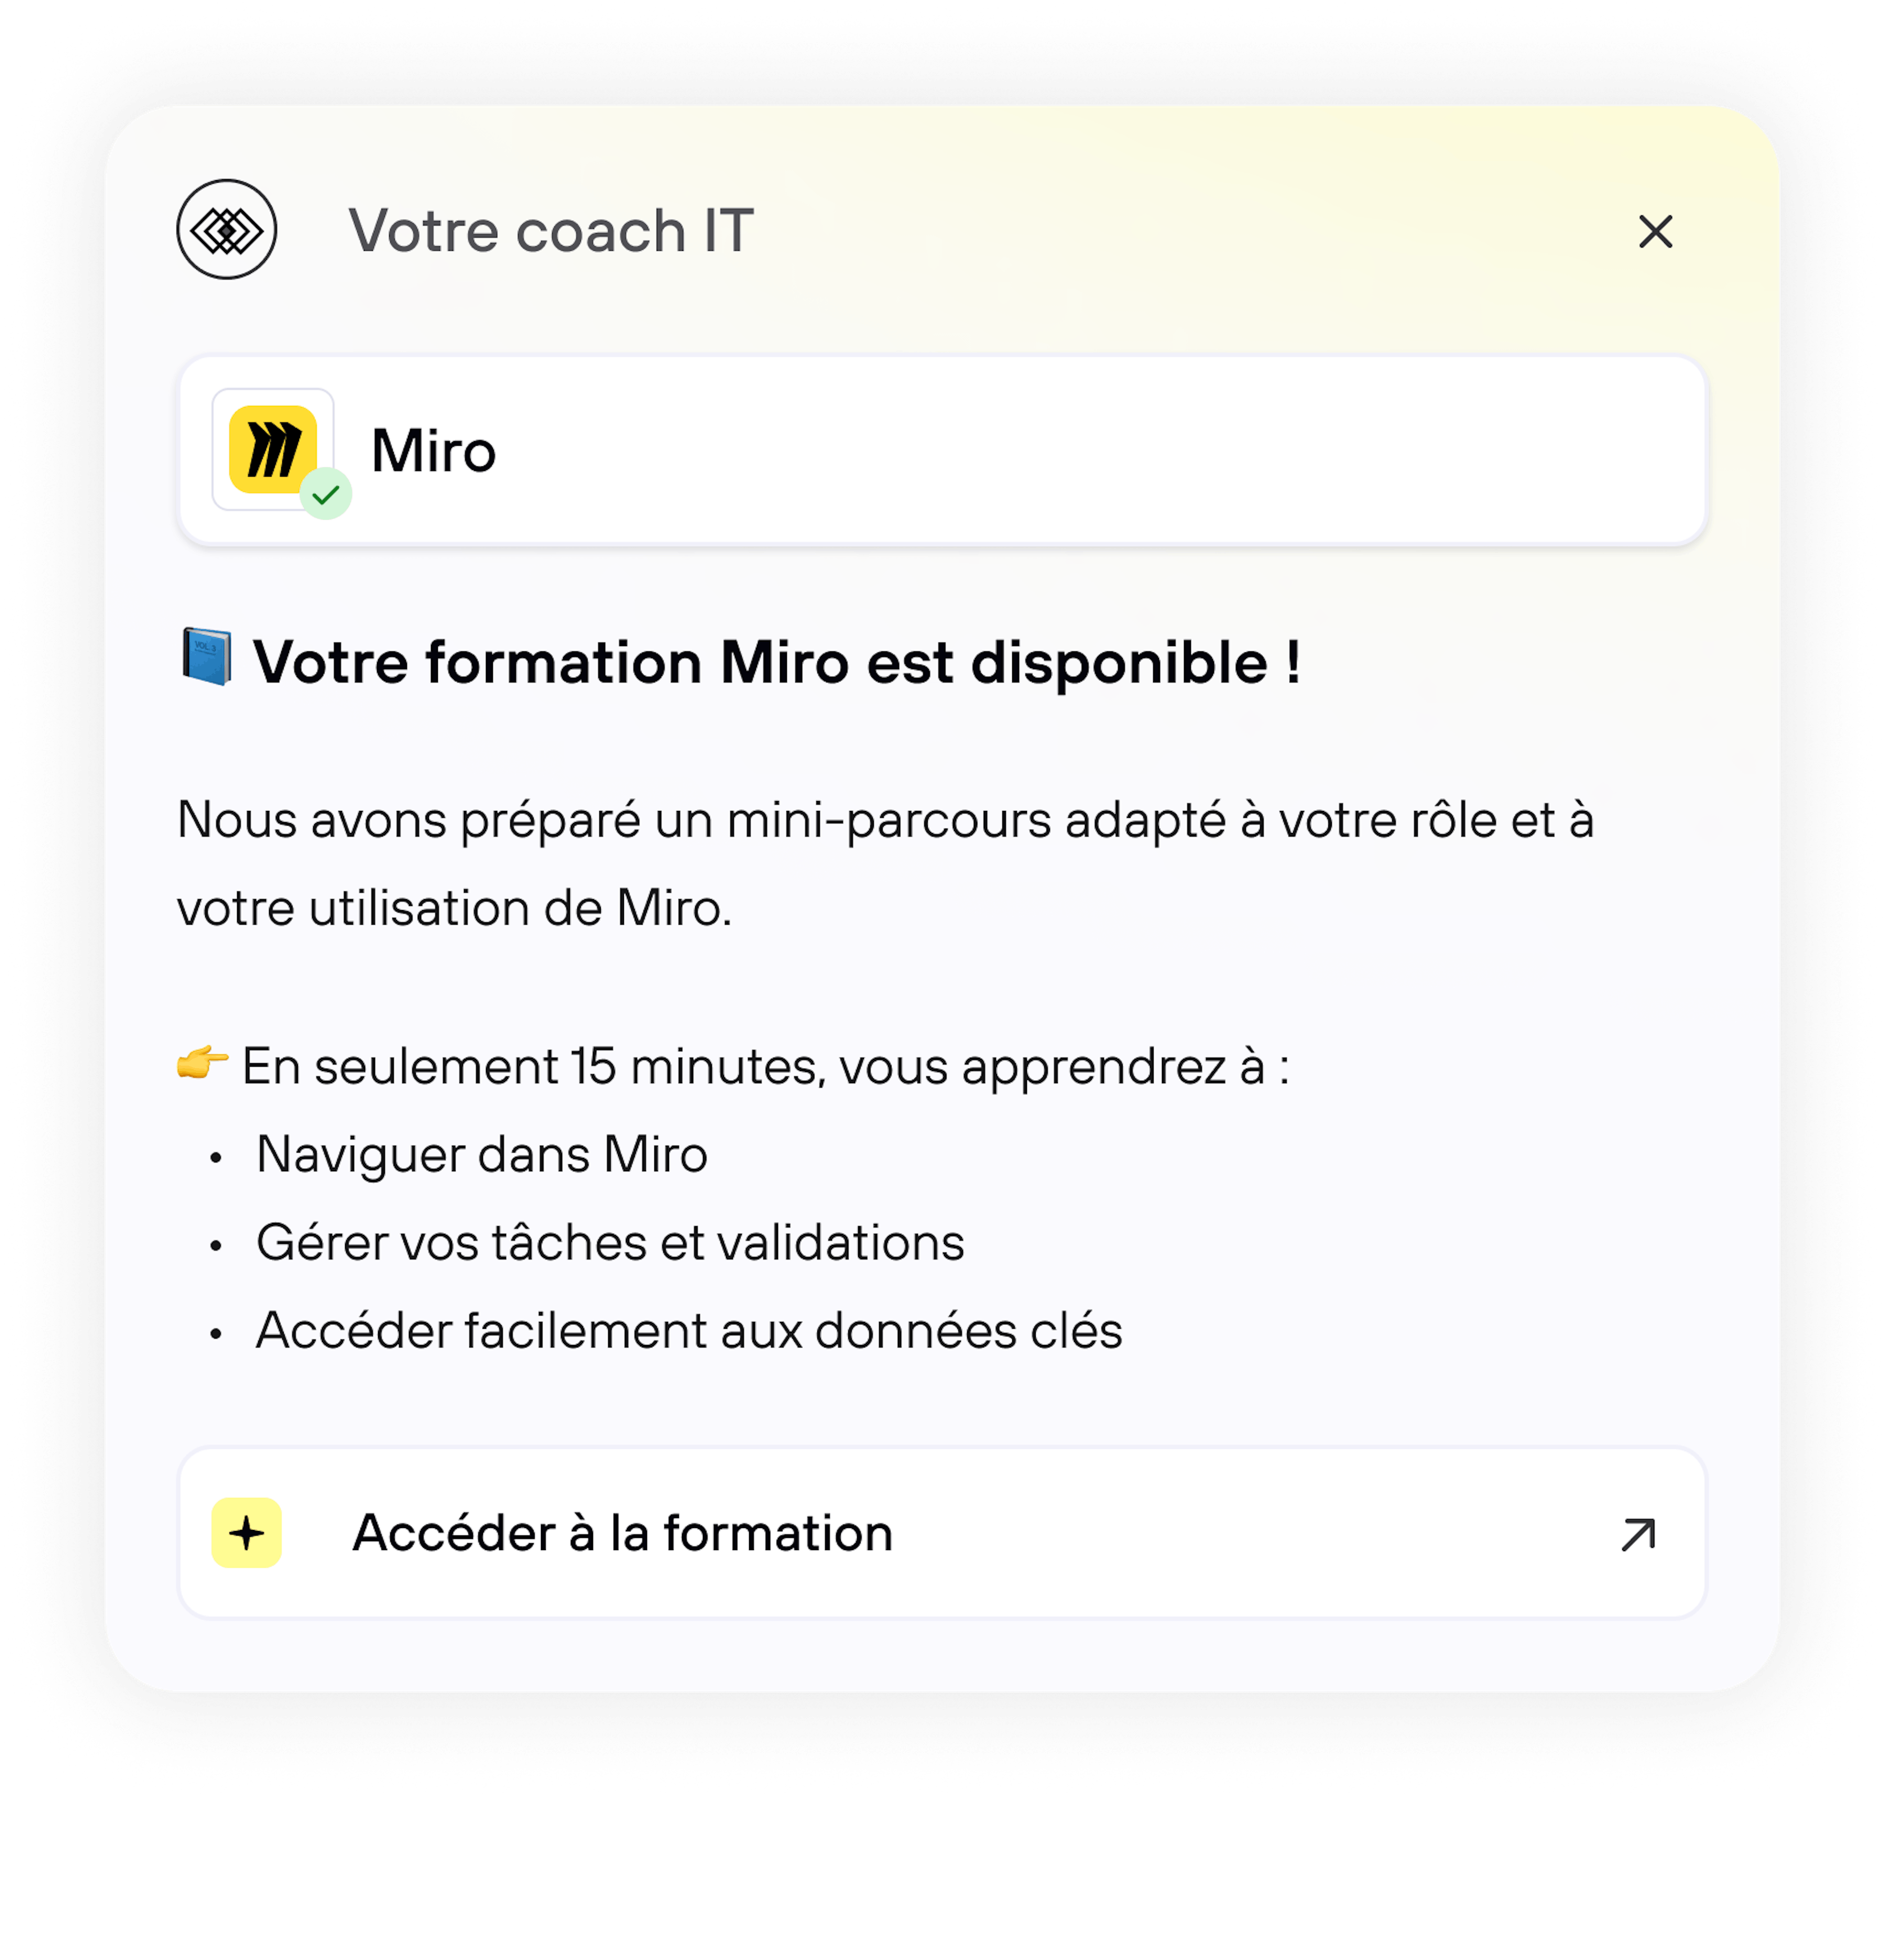The height and width of the screenshot is (1960, 1885).
Task: Click the "Miro" app name label
Action: (433, 451)
